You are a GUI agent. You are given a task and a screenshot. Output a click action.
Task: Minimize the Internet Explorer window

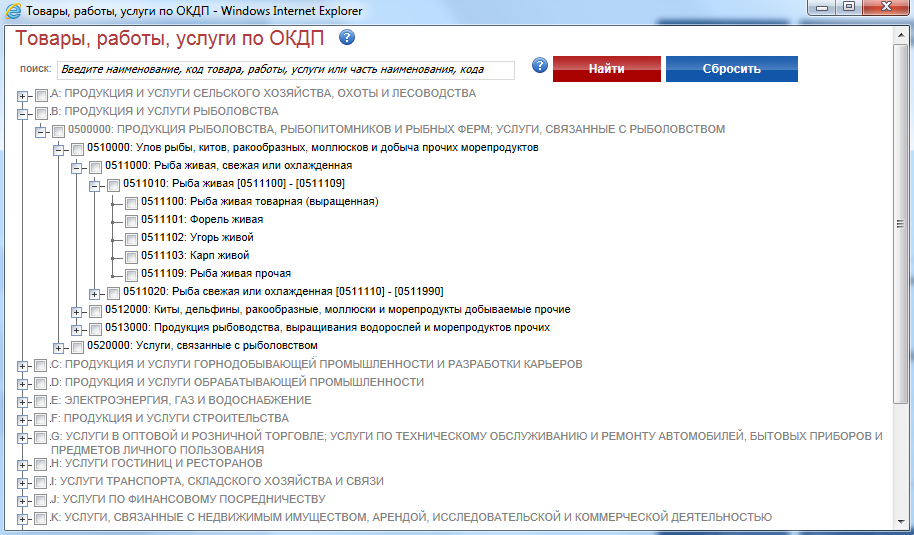822,8
